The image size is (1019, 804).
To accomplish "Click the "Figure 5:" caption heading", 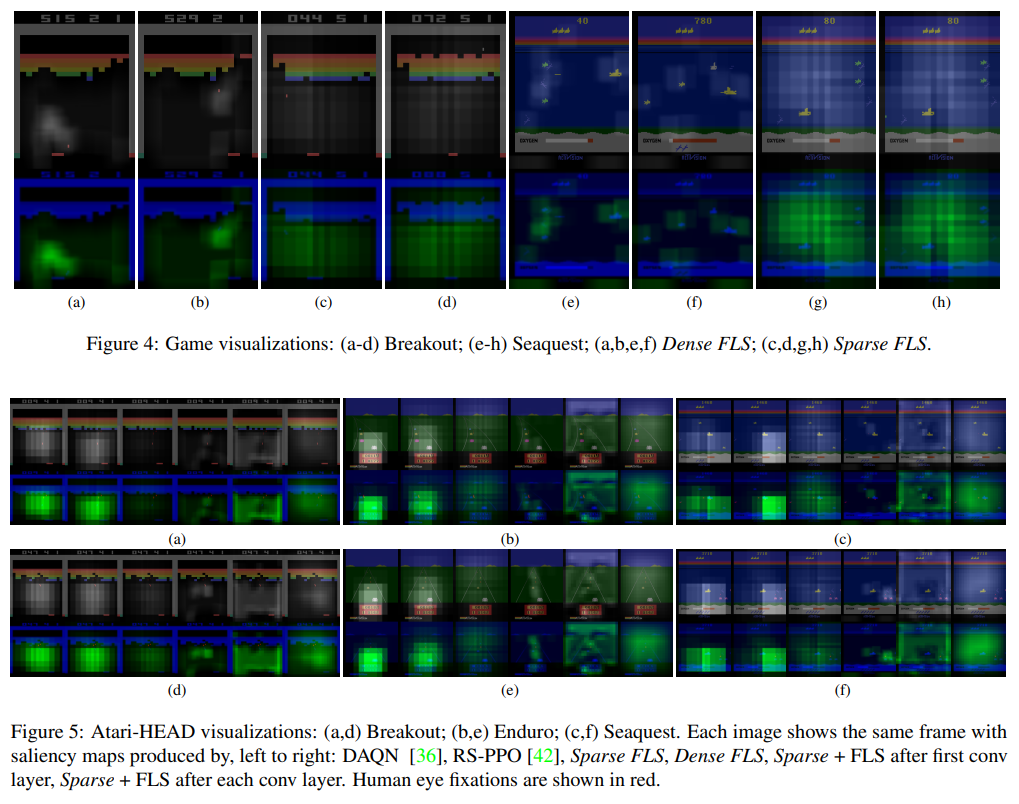I will (47, 732).
